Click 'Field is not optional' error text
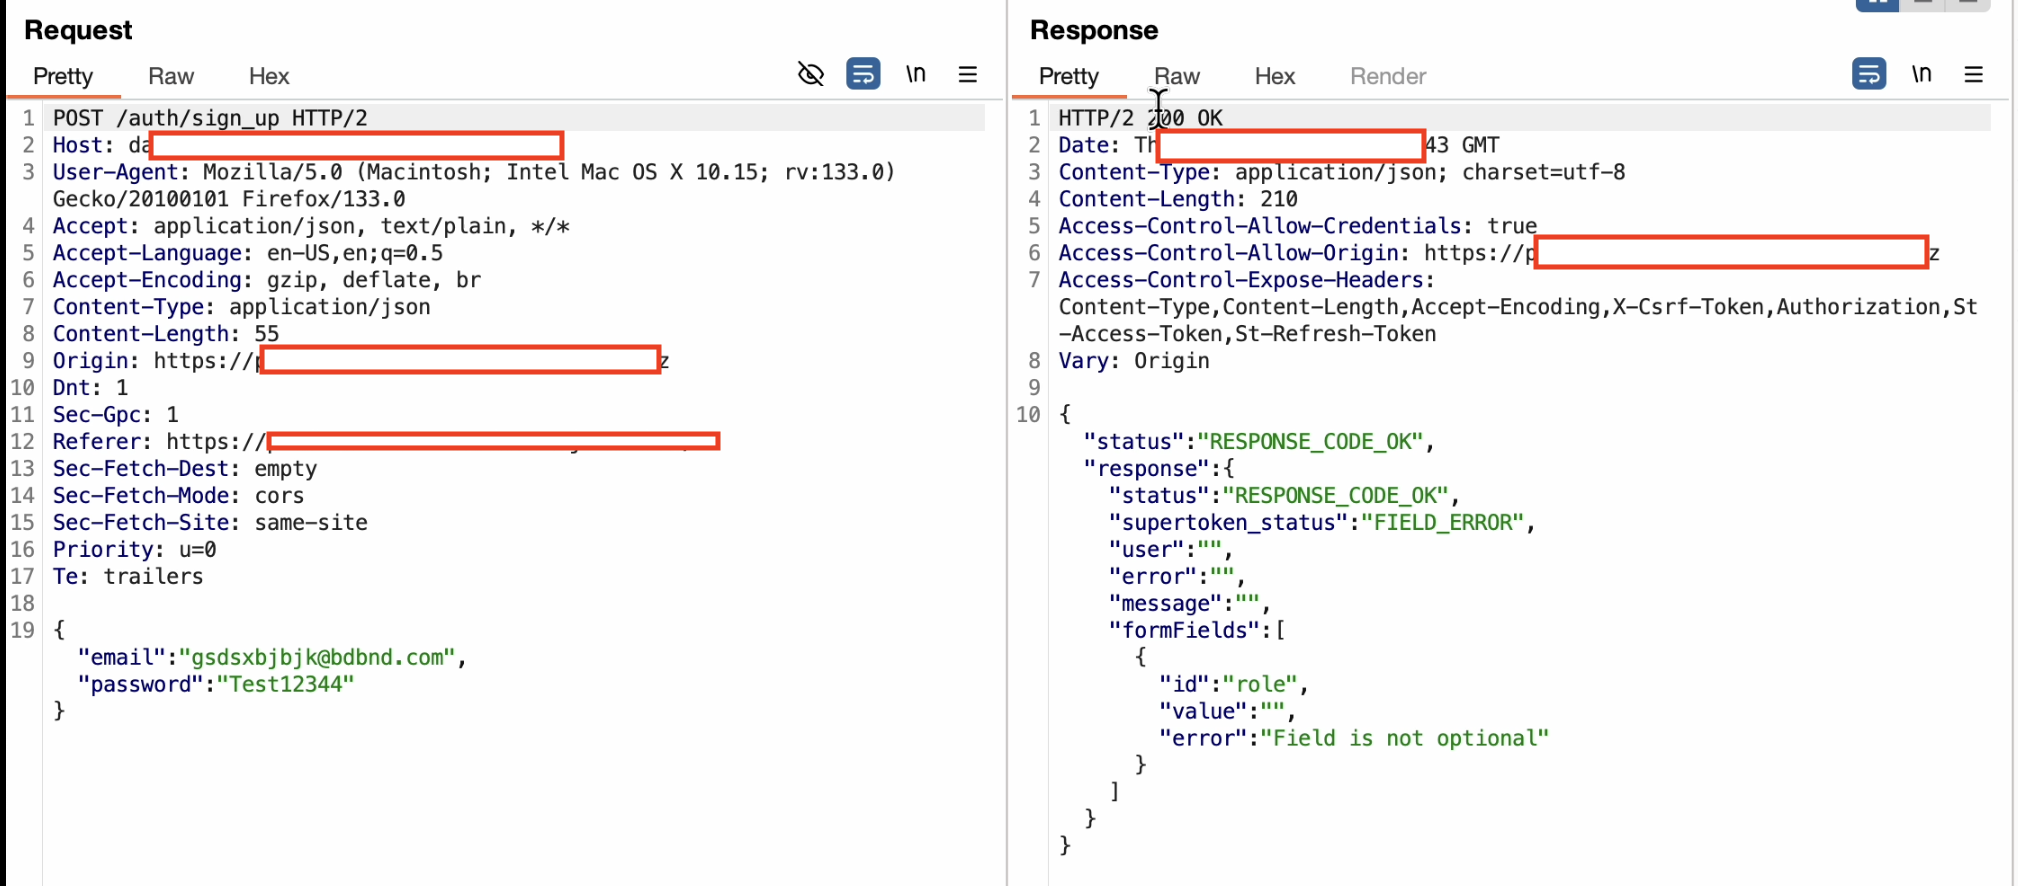2018x886 pixels. coord(1404,739)
